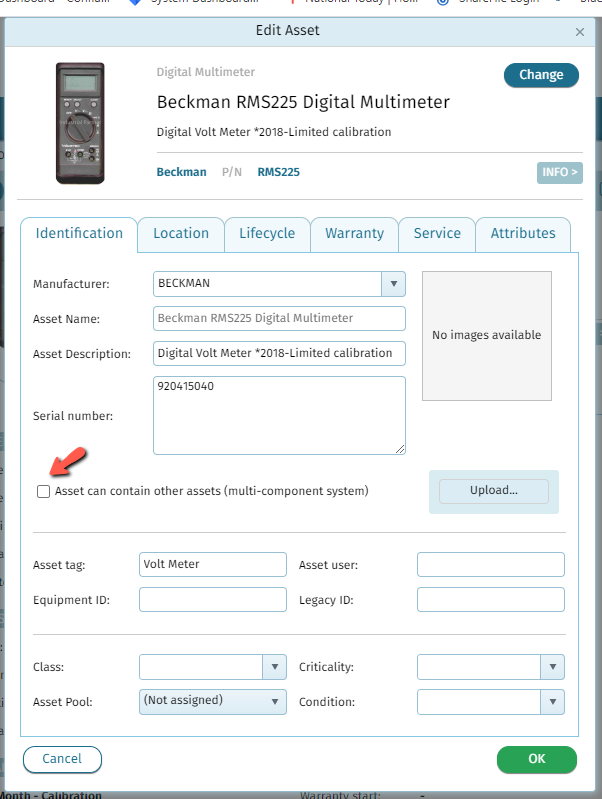This screenshot has height=799, width=602.
Task: Click the Serial number text area
Action: tap(279, 415)
